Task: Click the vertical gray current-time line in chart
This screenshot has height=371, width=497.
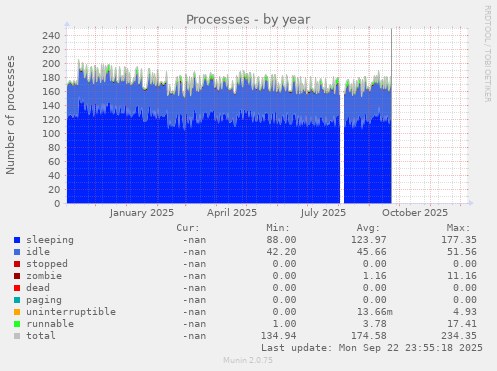Action: pyautogui.click(x=391, y=116)
